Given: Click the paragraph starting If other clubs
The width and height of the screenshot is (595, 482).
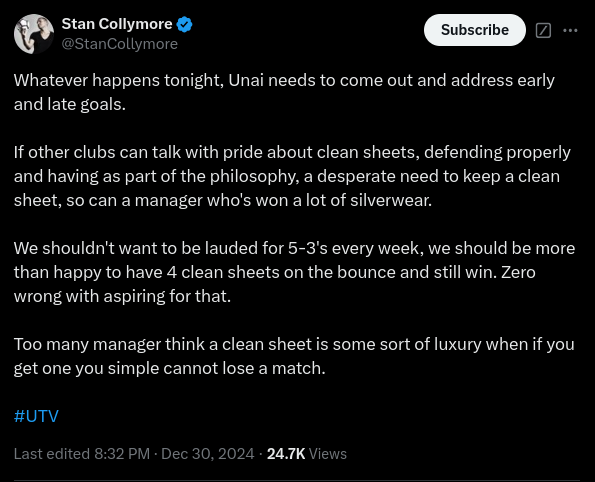Looking at the screenshot, I should pos(292,176).
